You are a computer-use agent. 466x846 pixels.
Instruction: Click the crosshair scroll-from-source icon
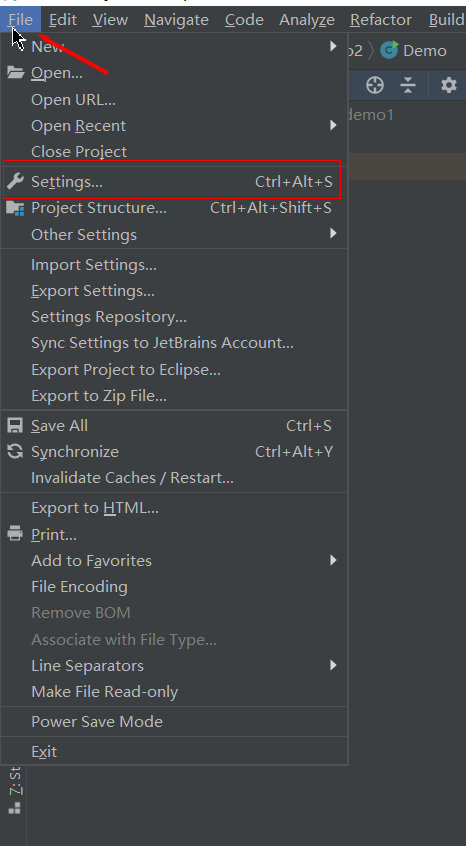374,85
